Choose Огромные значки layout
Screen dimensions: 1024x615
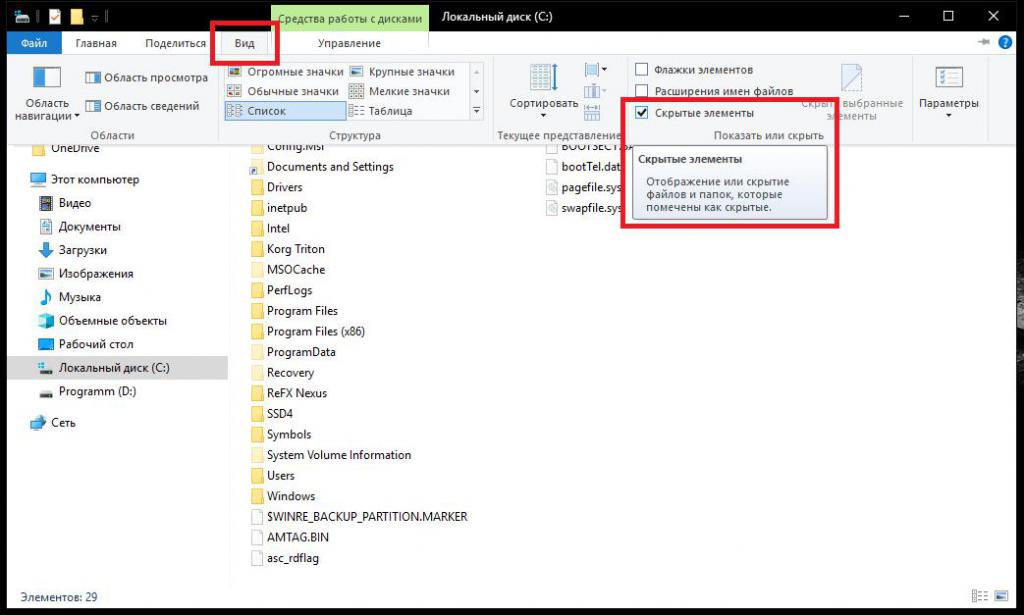tap(285, 72)
